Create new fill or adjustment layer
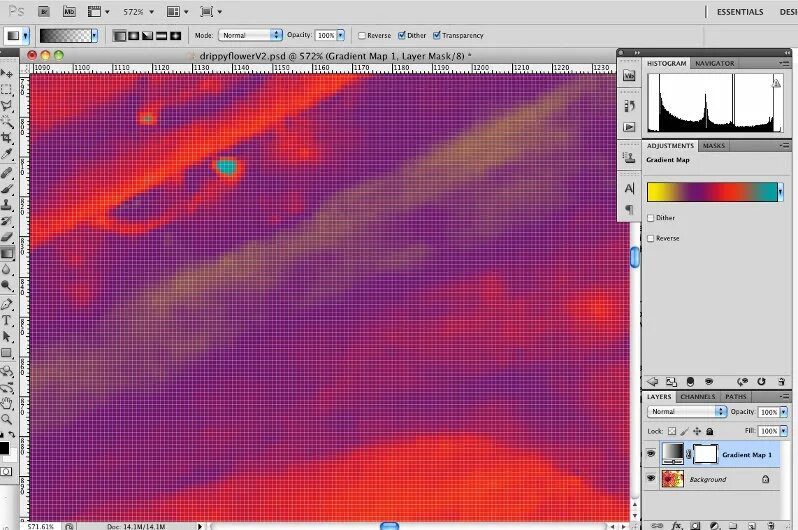798x530 pixels. point(715,525)
